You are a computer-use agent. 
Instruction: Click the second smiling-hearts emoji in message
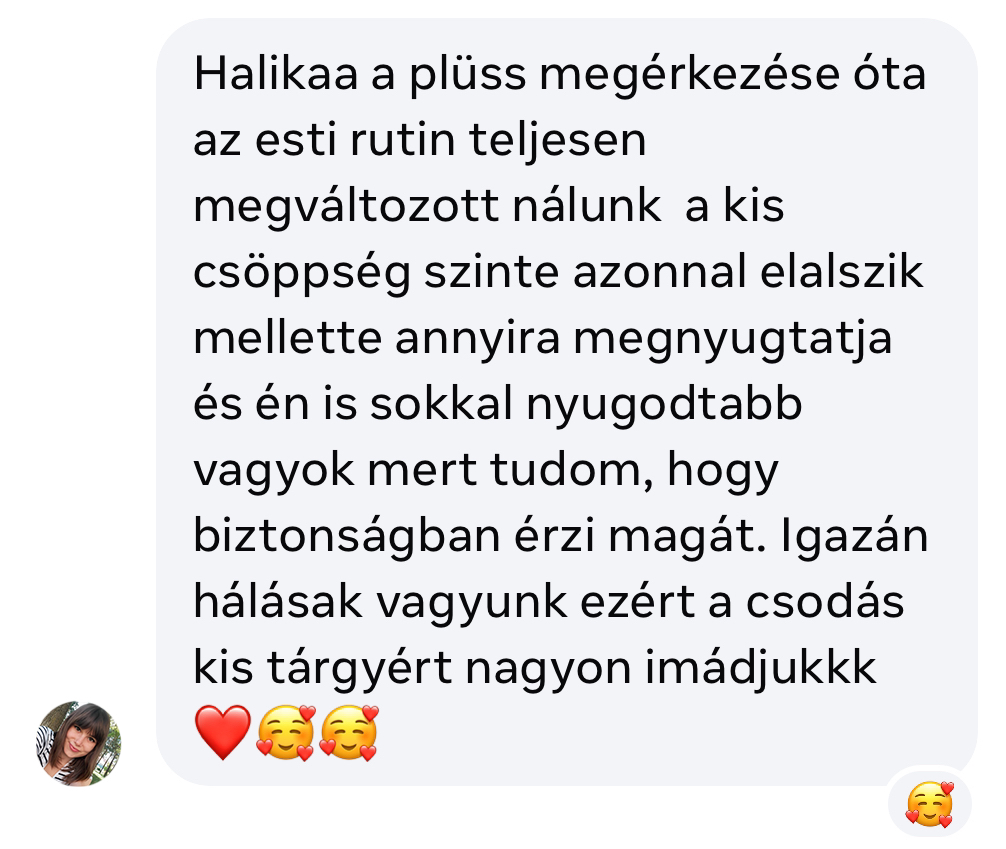tap(348, 732)
